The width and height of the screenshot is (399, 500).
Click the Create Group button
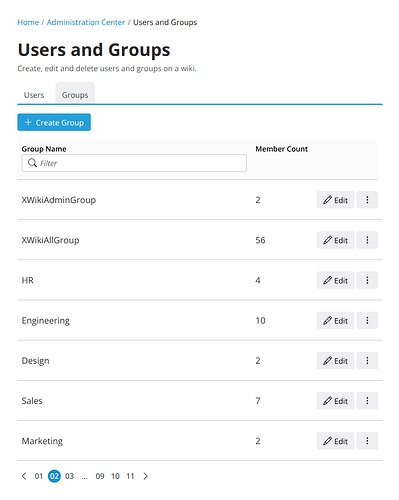[x=54, y=122]
